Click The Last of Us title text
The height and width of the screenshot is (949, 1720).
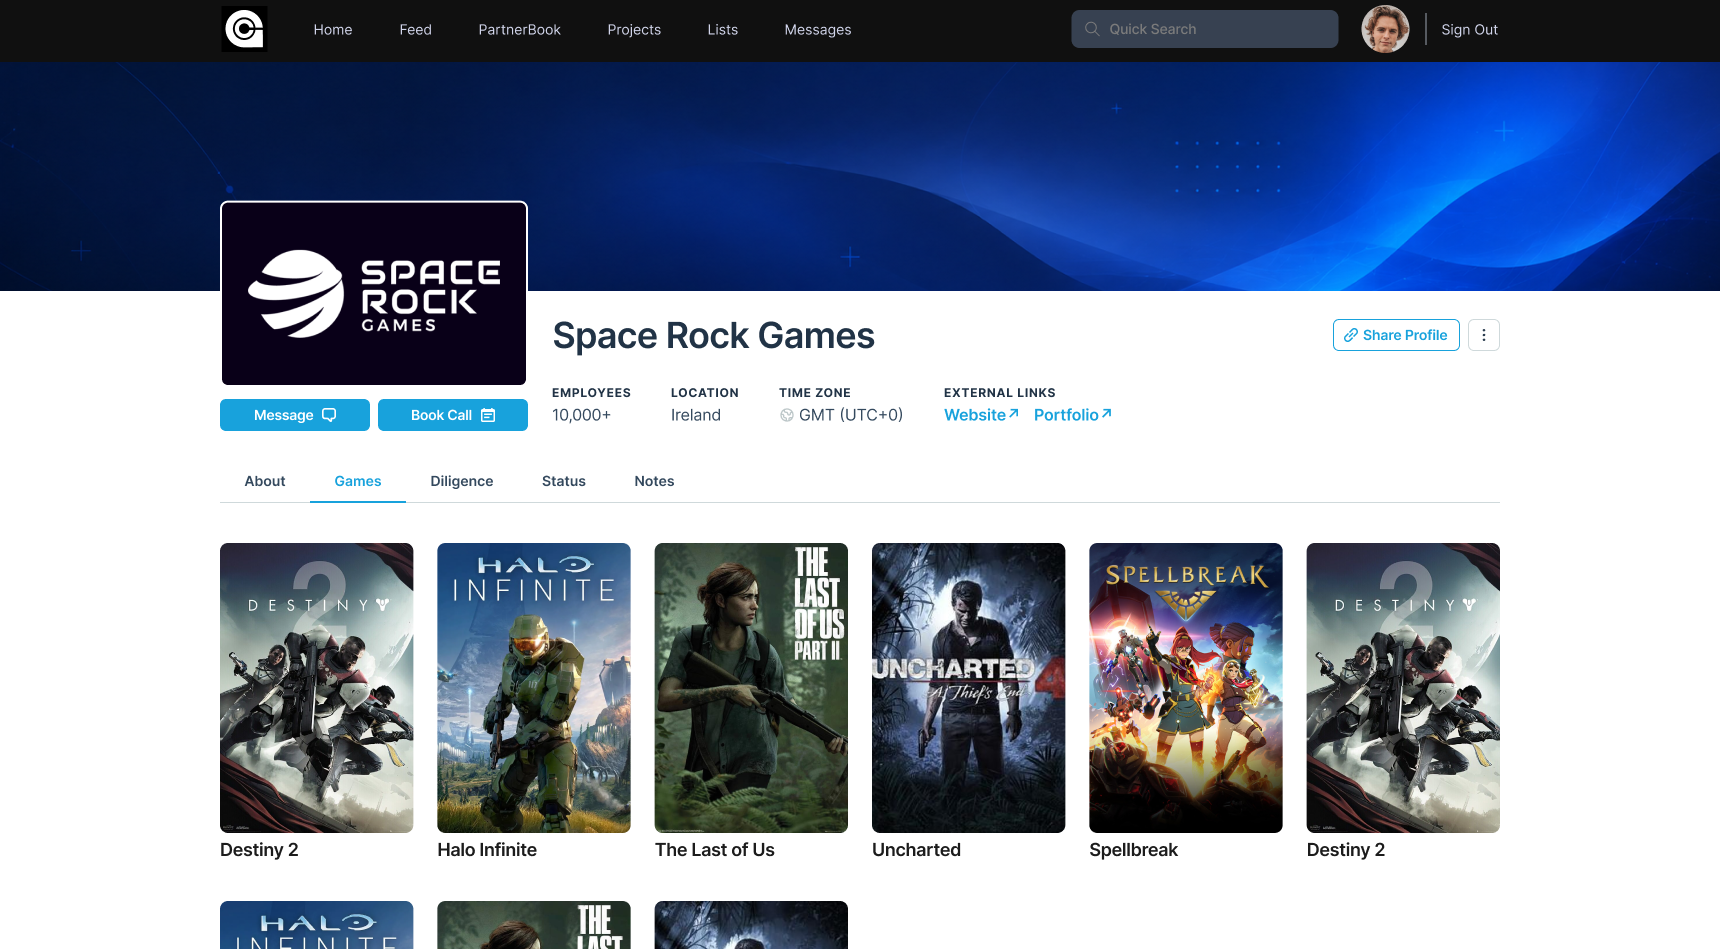[x=715, y=850]
